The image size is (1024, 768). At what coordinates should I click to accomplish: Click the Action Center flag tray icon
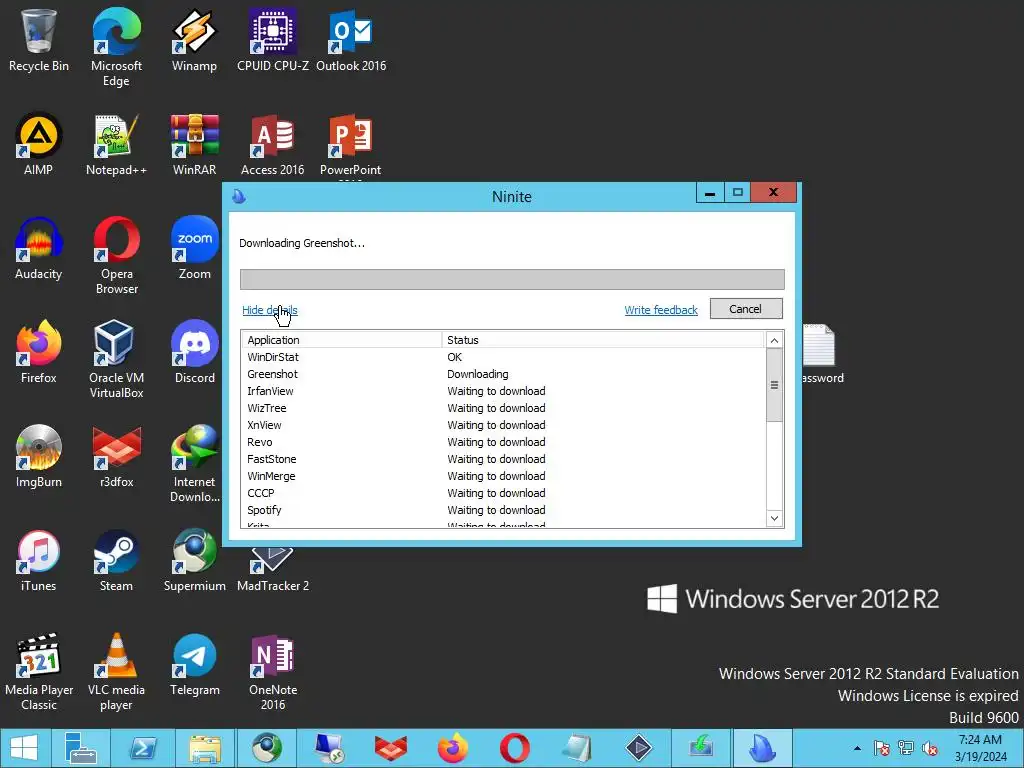tap(882, 748)
